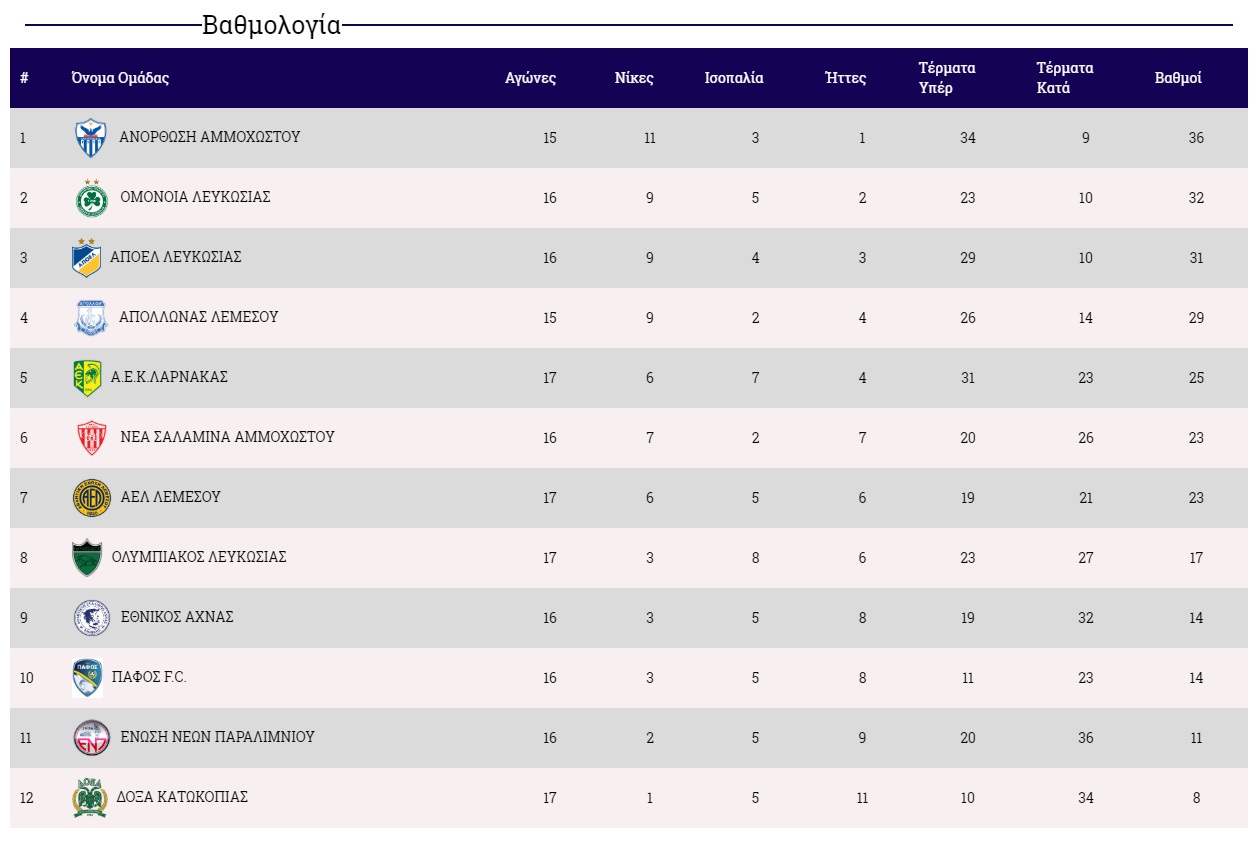Click the Pafos F.C. team logo
This screenshot has width=1251, height=849.
pyautogui.click(x=87, y=678)
